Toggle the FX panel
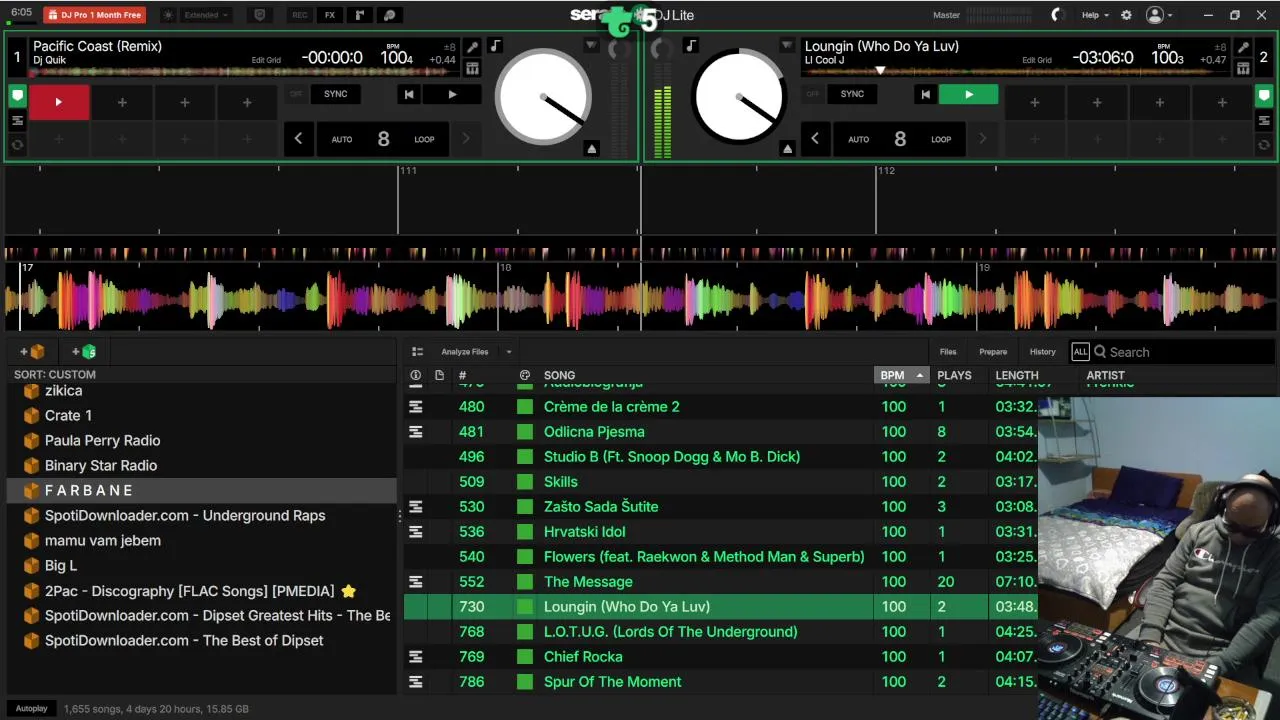Screen dimensions: 1280x720 coord(330,15)
